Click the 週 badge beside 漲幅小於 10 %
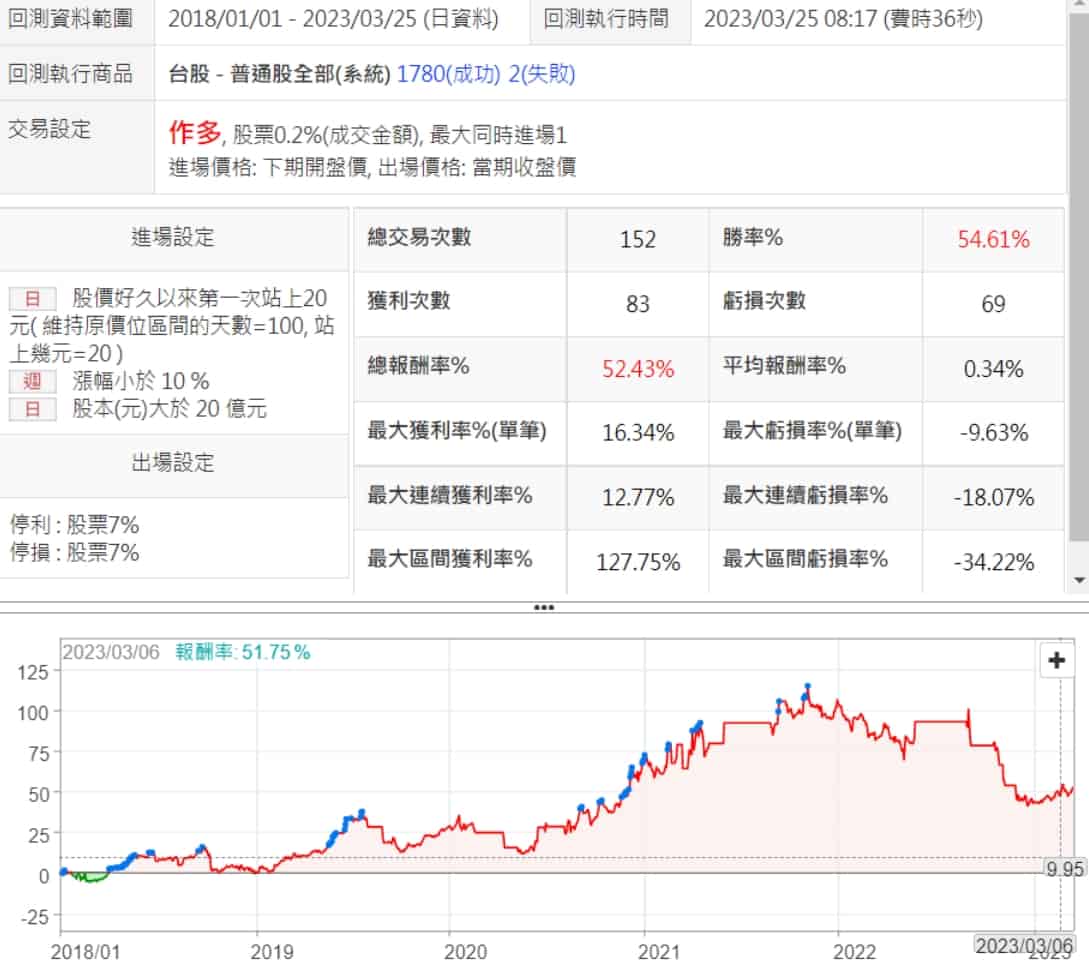This screenshot has height=962, width=1089. point(32,381)
